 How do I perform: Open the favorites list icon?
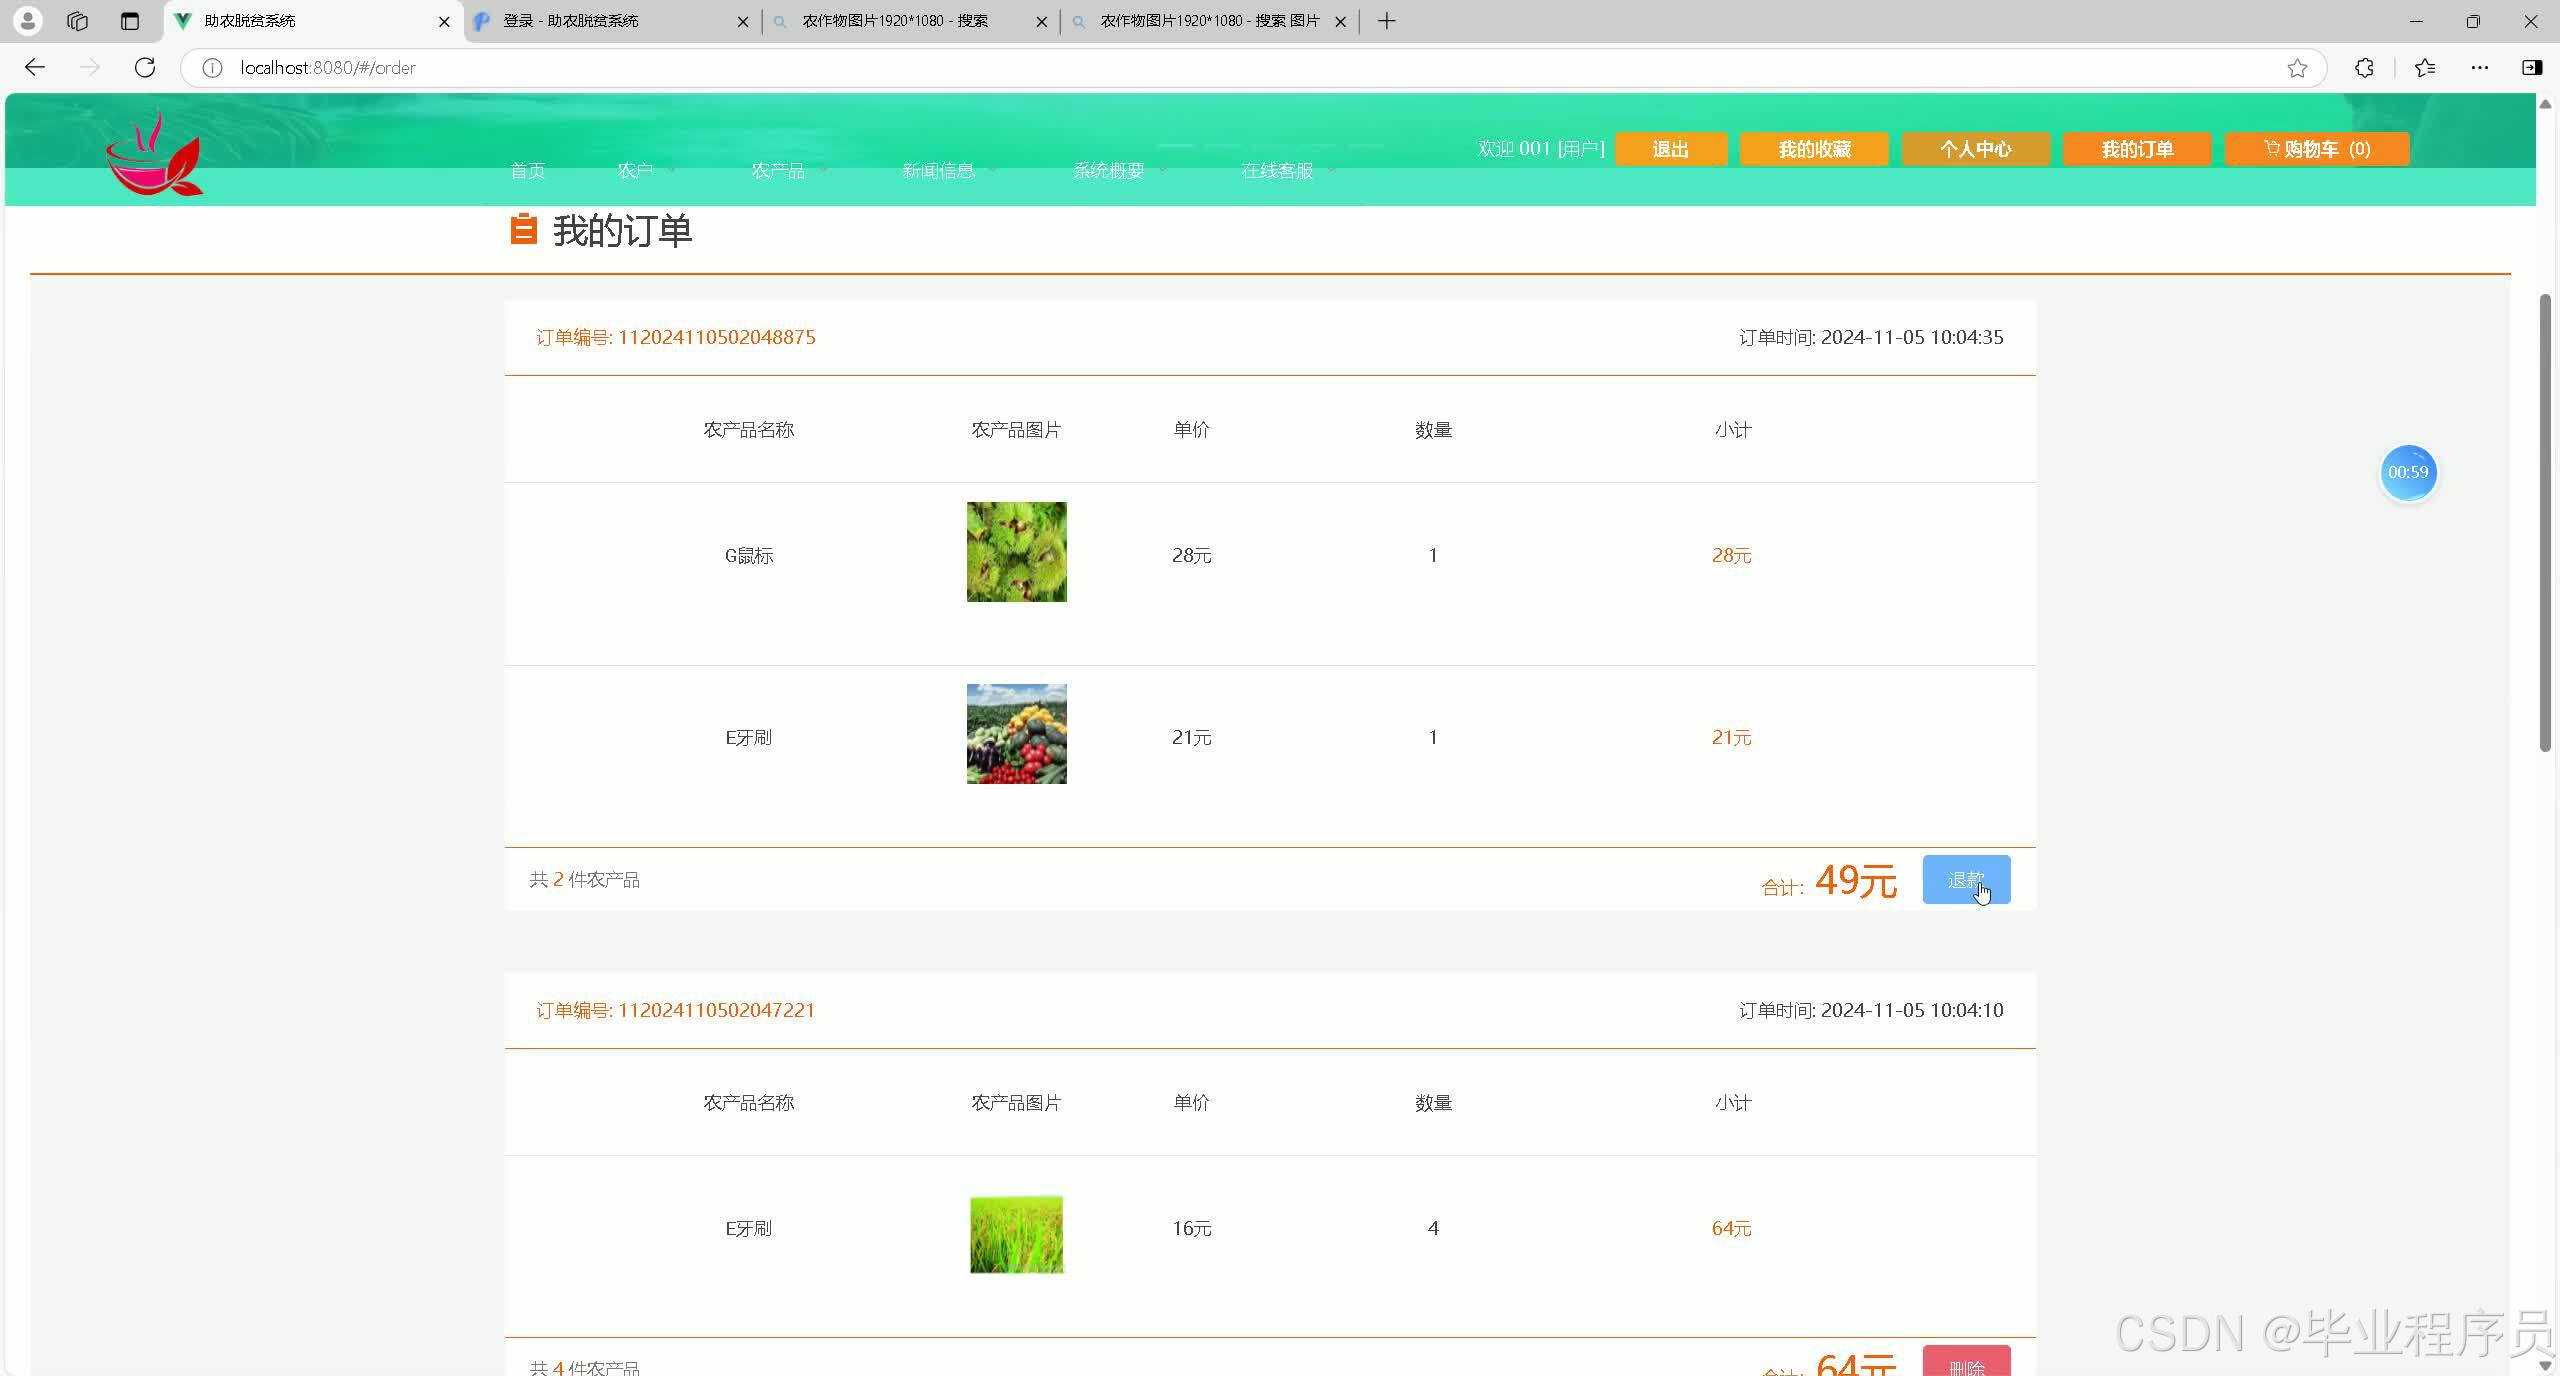[2425, 68]
